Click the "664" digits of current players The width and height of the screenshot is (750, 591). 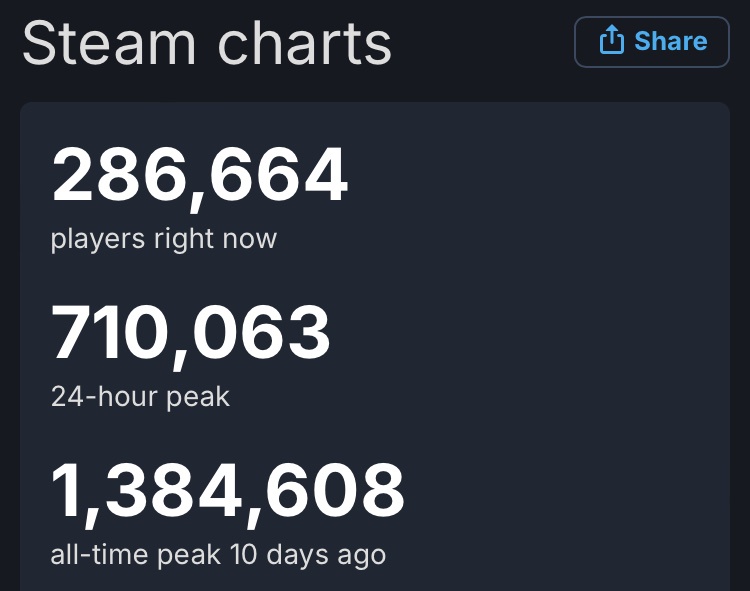point(279,175)
